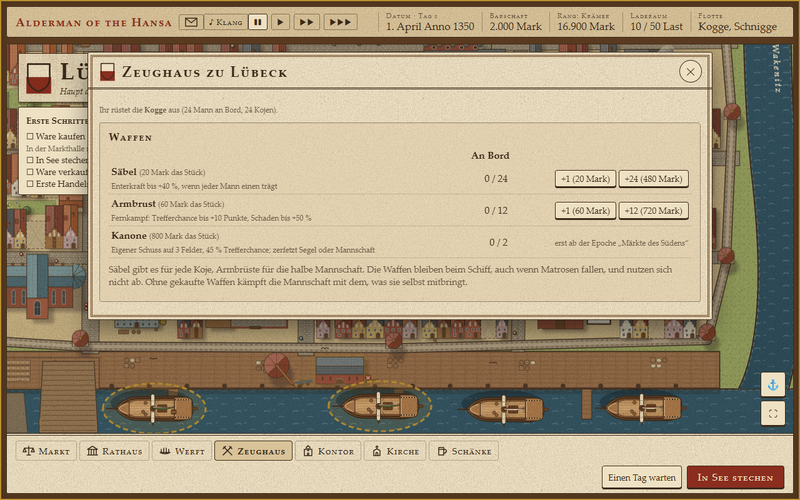This screenshot has height=500, width=800.
Task: Check the Erste Handelsreise task checkbox
Action: click(30, 184)
